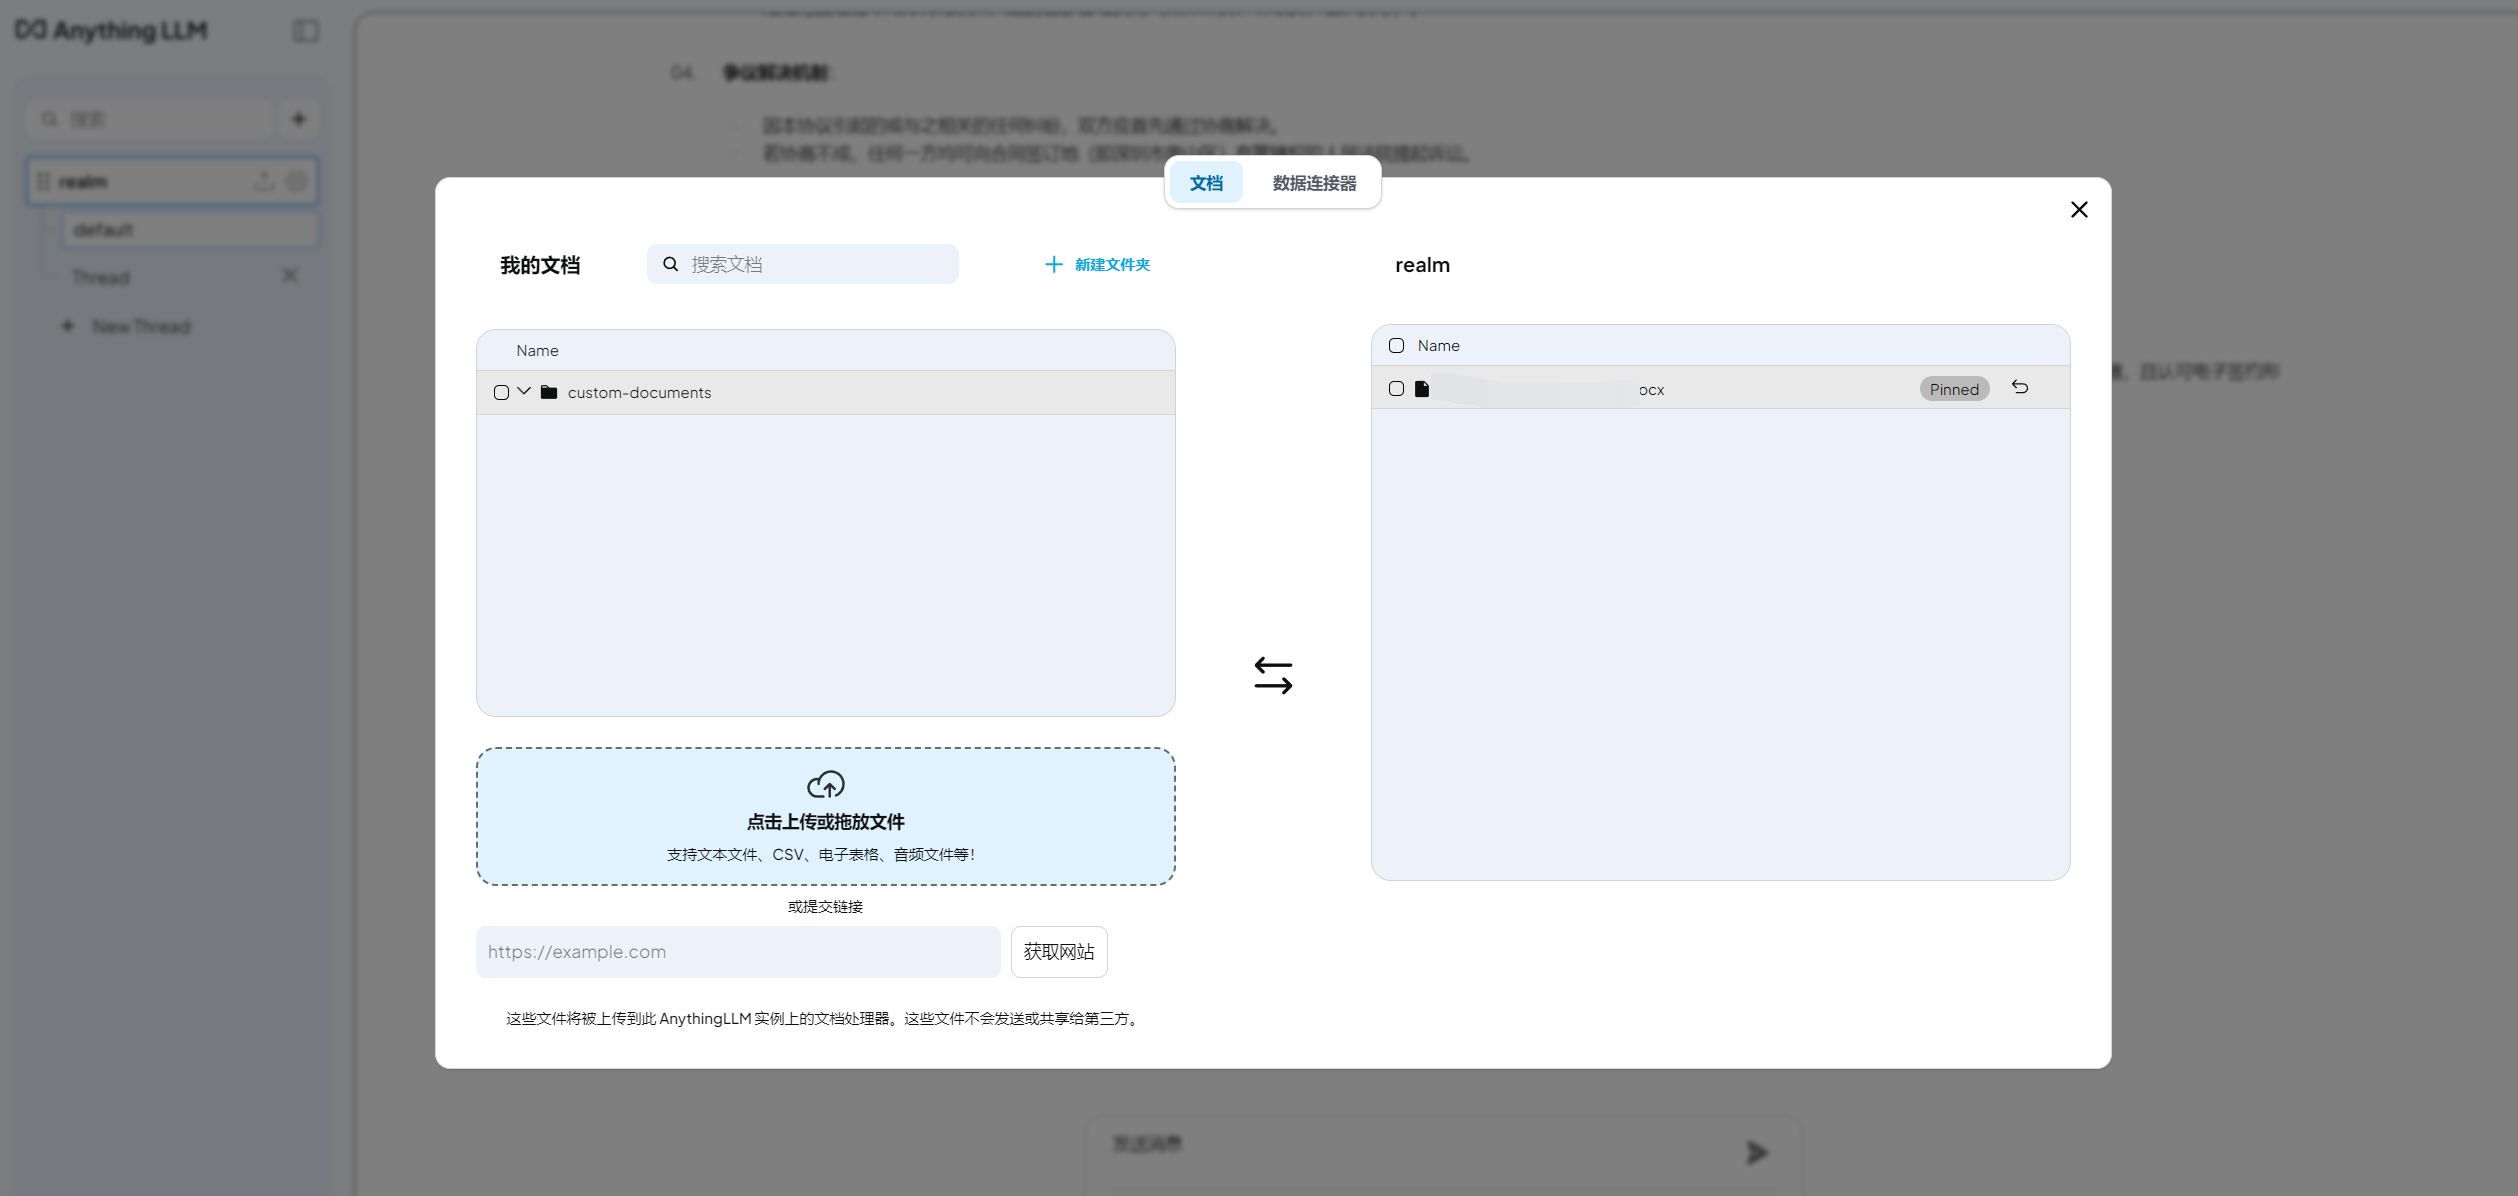This screenshot has width=2518, height=1196.
Task: Click the https://example.com URL input
Action: (737, 951)
